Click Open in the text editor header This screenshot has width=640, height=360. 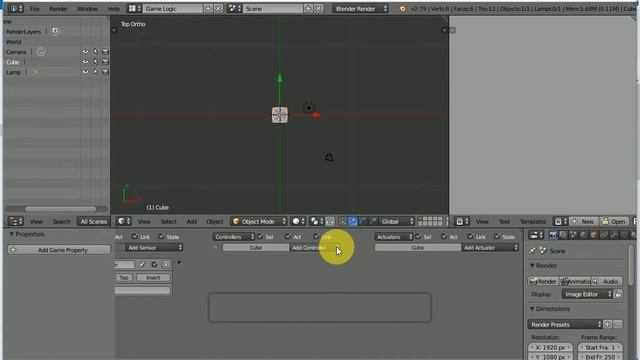pos(614,221)
